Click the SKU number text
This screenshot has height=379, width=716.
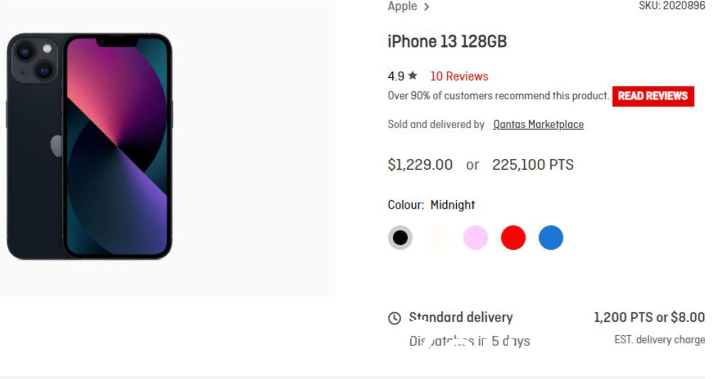pyautogui.click(x=672, y=5)
